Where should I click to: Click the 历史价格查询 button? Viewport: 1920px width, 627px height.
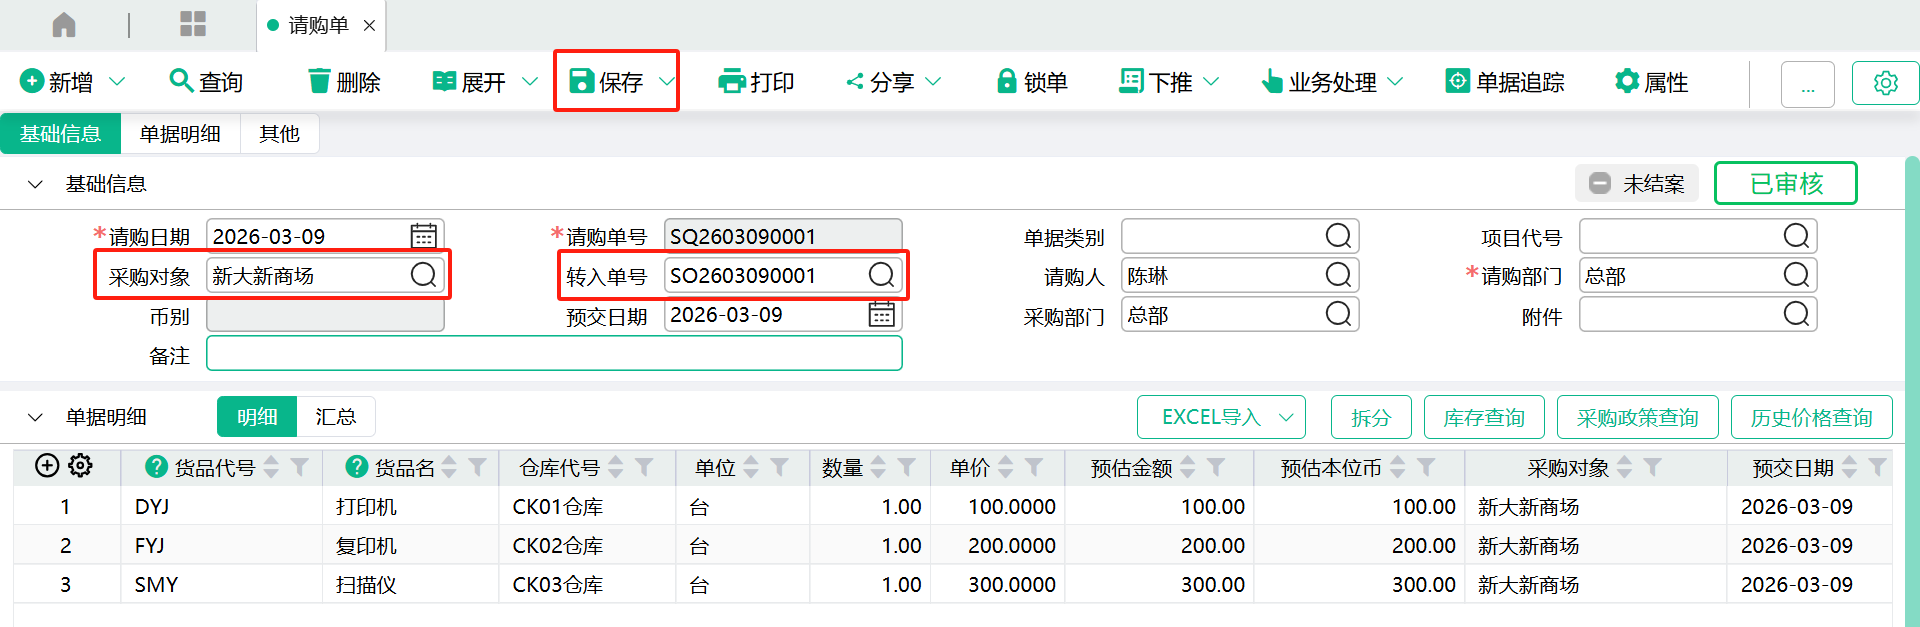click(1811, 417)
